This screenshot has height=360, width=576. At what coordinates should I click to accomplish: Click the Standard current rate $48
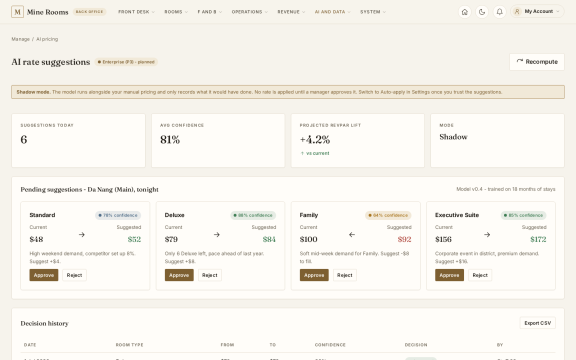point(36,240)
